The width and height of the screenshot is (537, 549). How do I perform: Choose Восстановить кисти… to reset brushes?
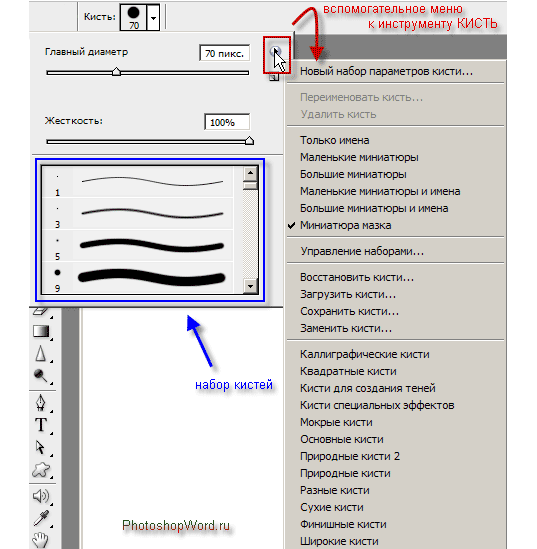(396, 277)
